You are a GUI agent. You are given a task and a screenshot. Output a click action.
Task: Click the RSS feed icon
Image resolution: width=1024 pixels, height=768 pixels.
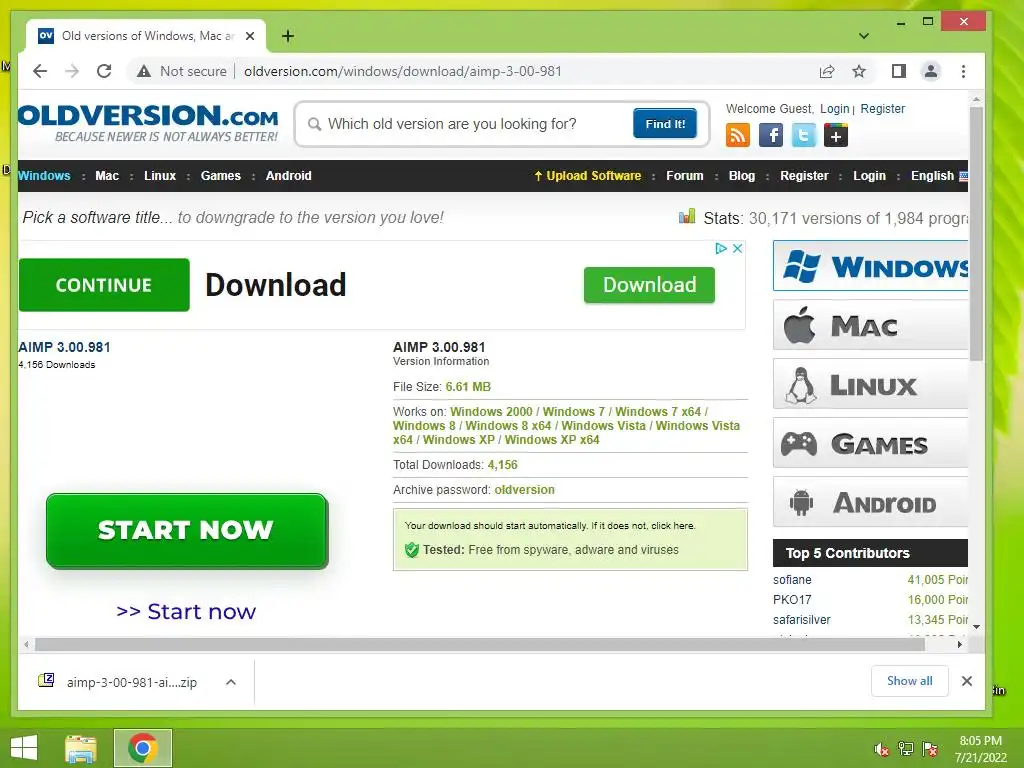[738, 135]
